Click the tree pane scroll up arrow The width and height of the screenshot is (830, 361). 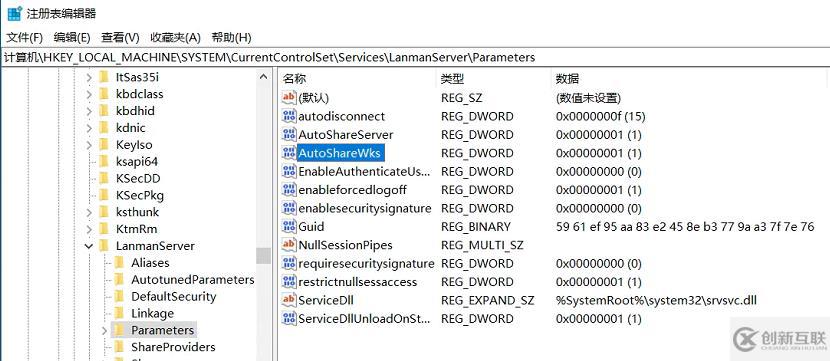[264, 77]
